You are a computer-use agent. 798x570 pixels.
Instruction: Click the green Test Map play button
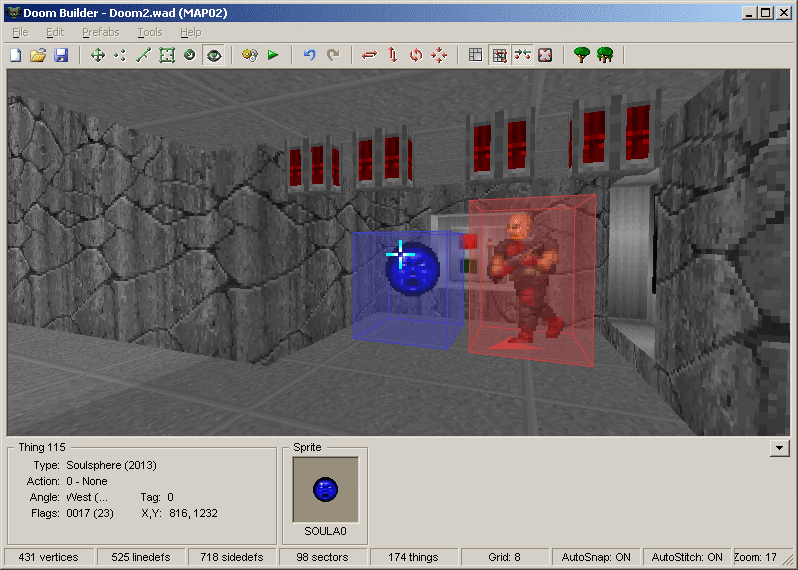[273, 55]
